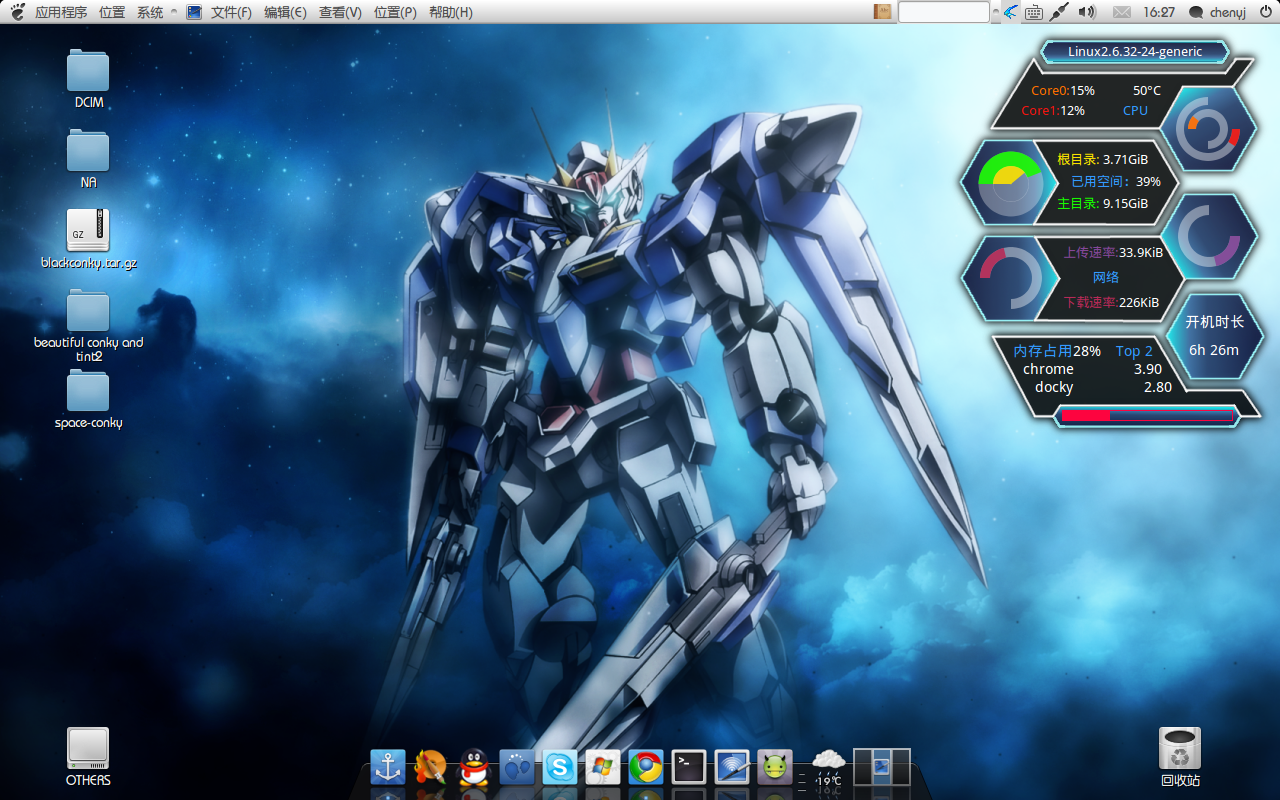Click the docky process row in Top 2
1280x800 pixels.
pos(1103,387)
